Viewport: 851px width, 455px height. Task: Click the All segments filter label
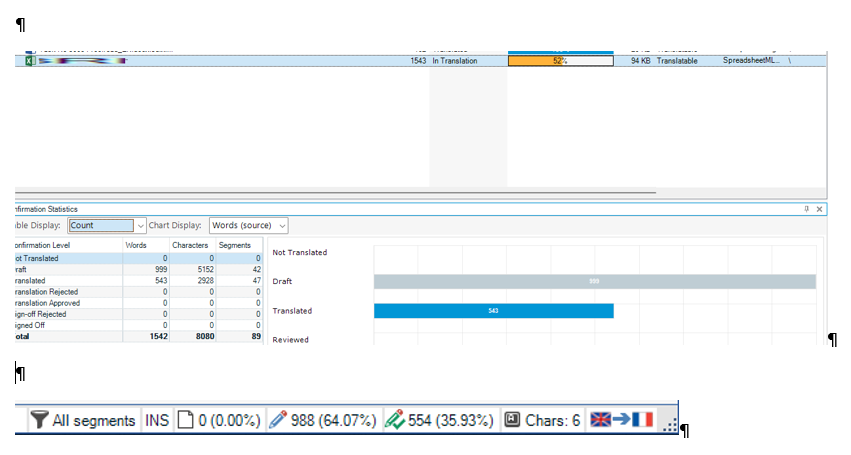93,420
